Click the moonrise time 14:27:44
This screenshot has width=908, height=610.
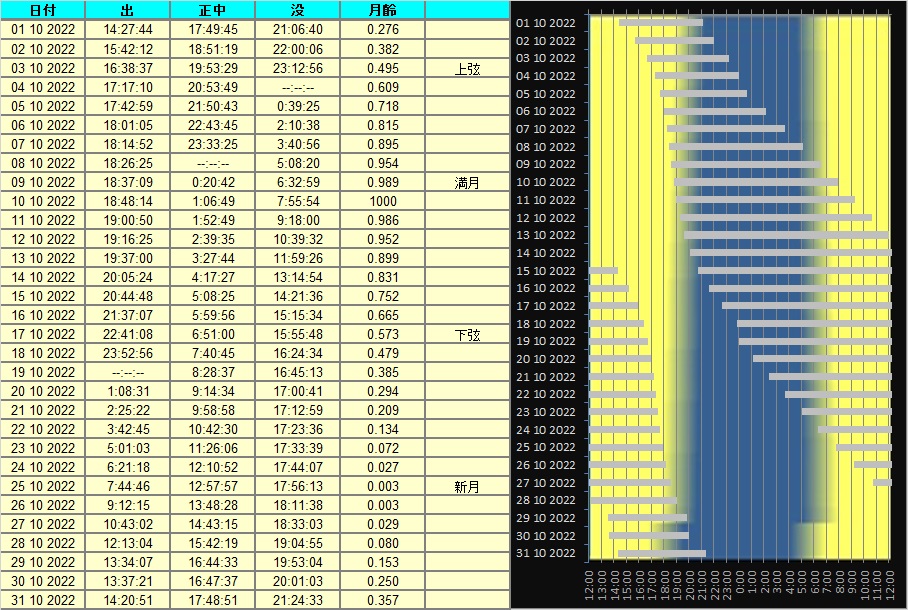[128, 30]
